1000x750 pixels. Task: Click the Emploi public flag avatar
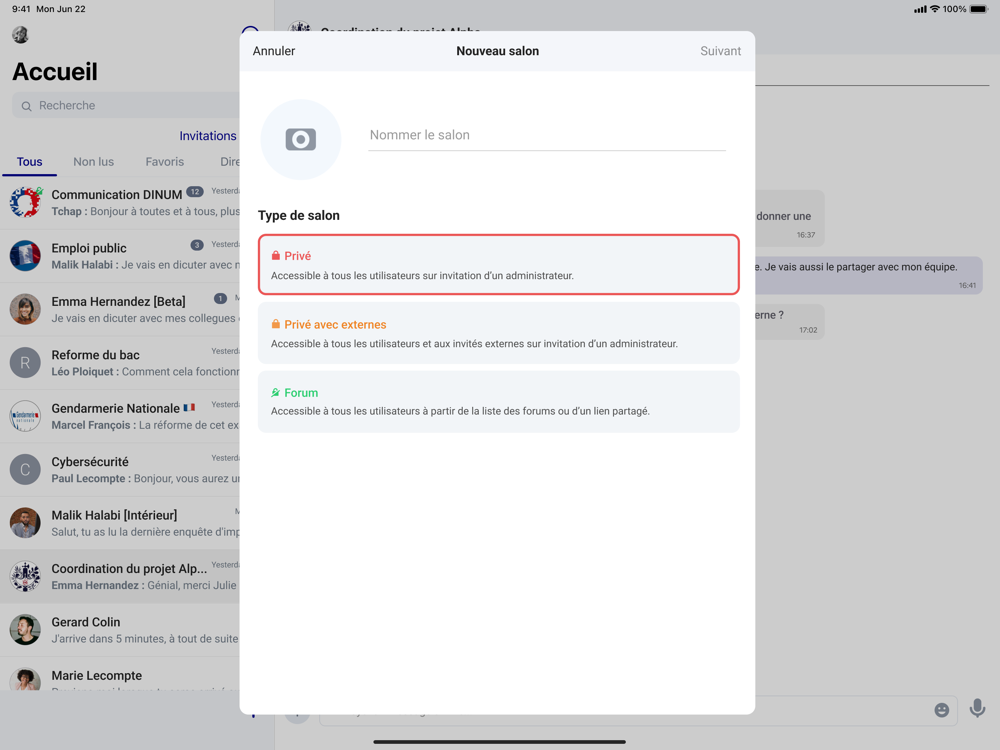tap(26, 256)
